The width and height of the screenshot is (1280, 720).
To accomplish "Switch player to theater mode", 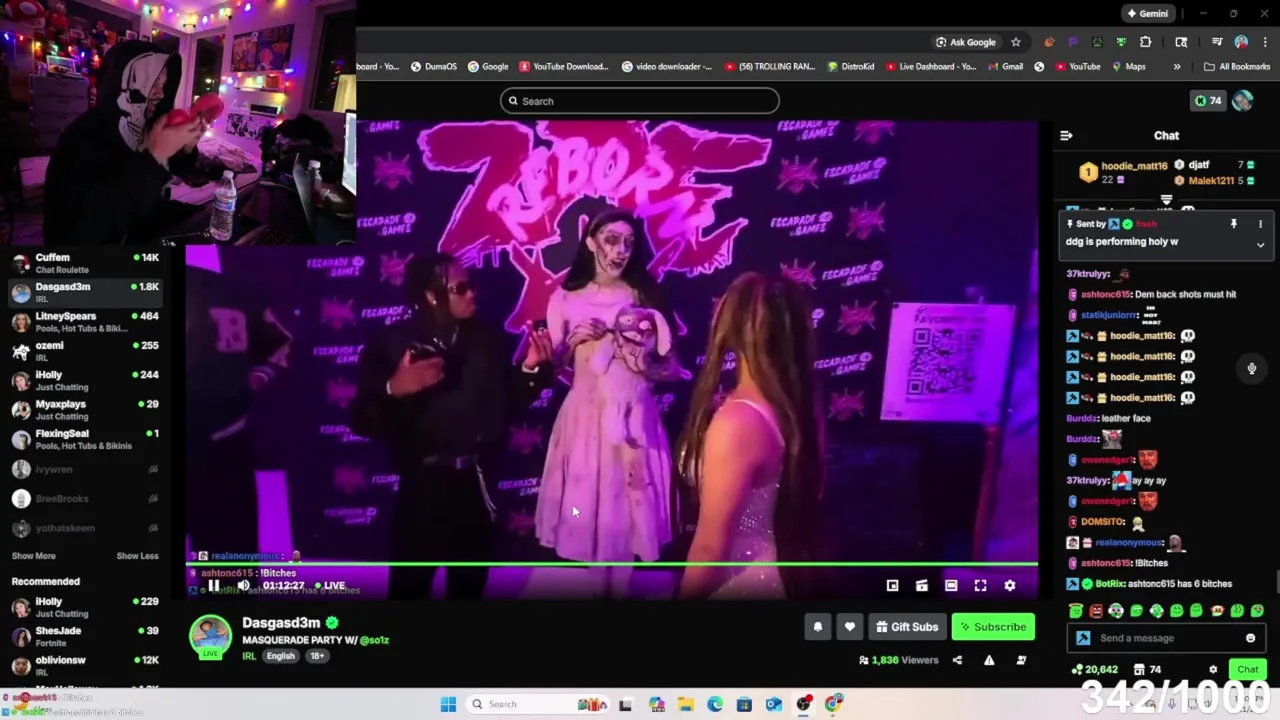I will tap(951, 586).
